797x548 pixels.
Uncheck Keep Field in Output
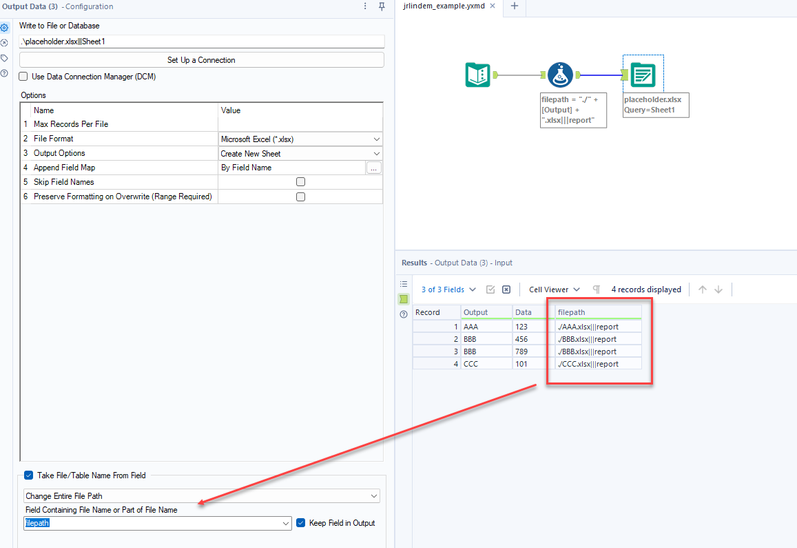pyautogui.click(x=300, y=523)
